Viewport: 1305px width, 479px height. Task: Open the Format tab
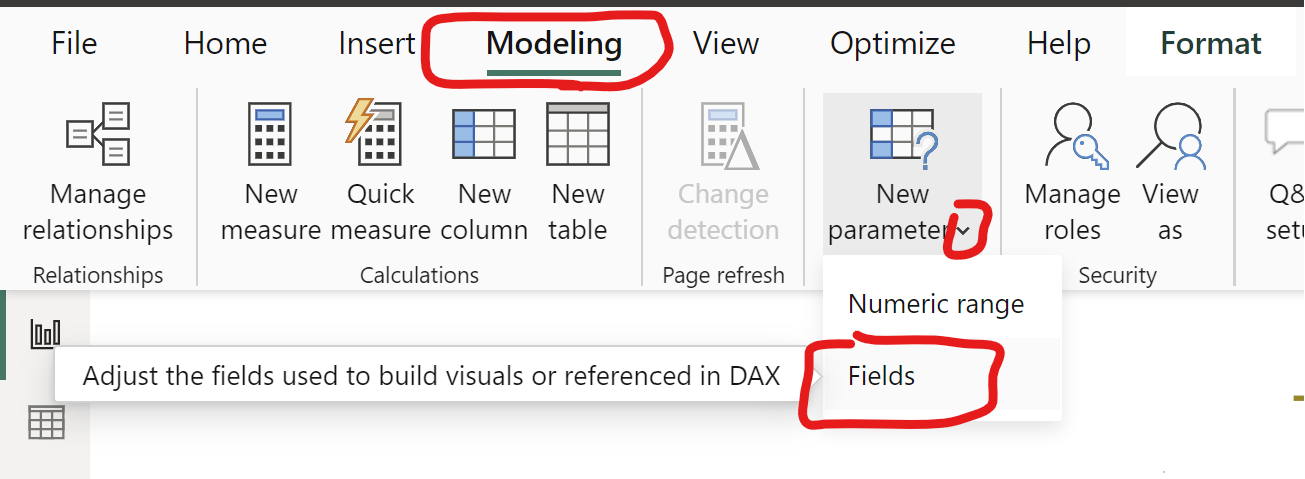1211,44
